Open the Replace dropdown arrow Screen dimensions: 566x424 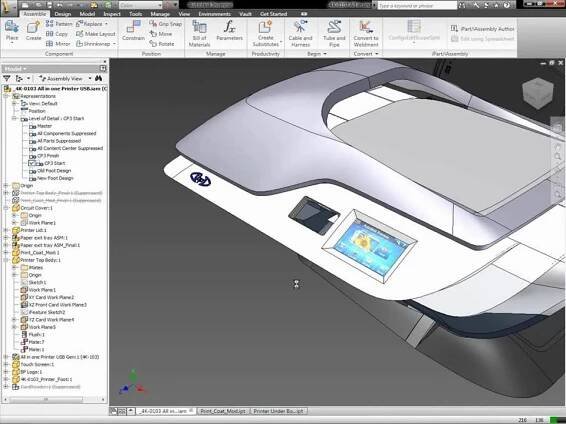106,24
